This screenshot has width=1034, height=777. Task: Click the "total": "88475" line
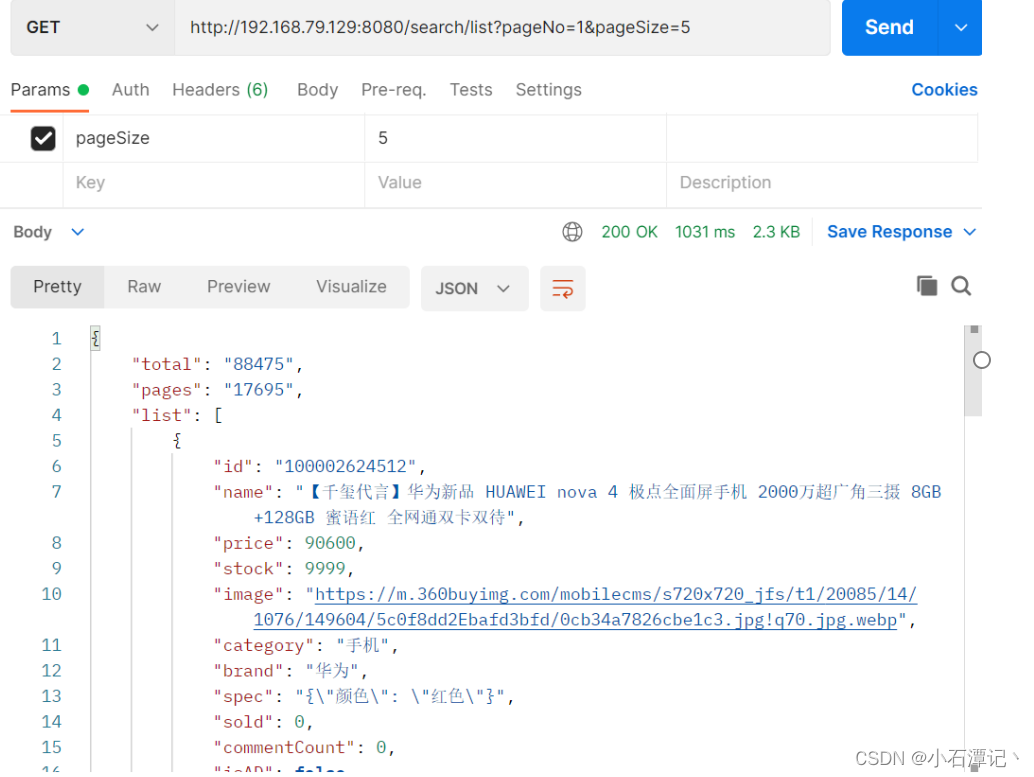[217, 364]
